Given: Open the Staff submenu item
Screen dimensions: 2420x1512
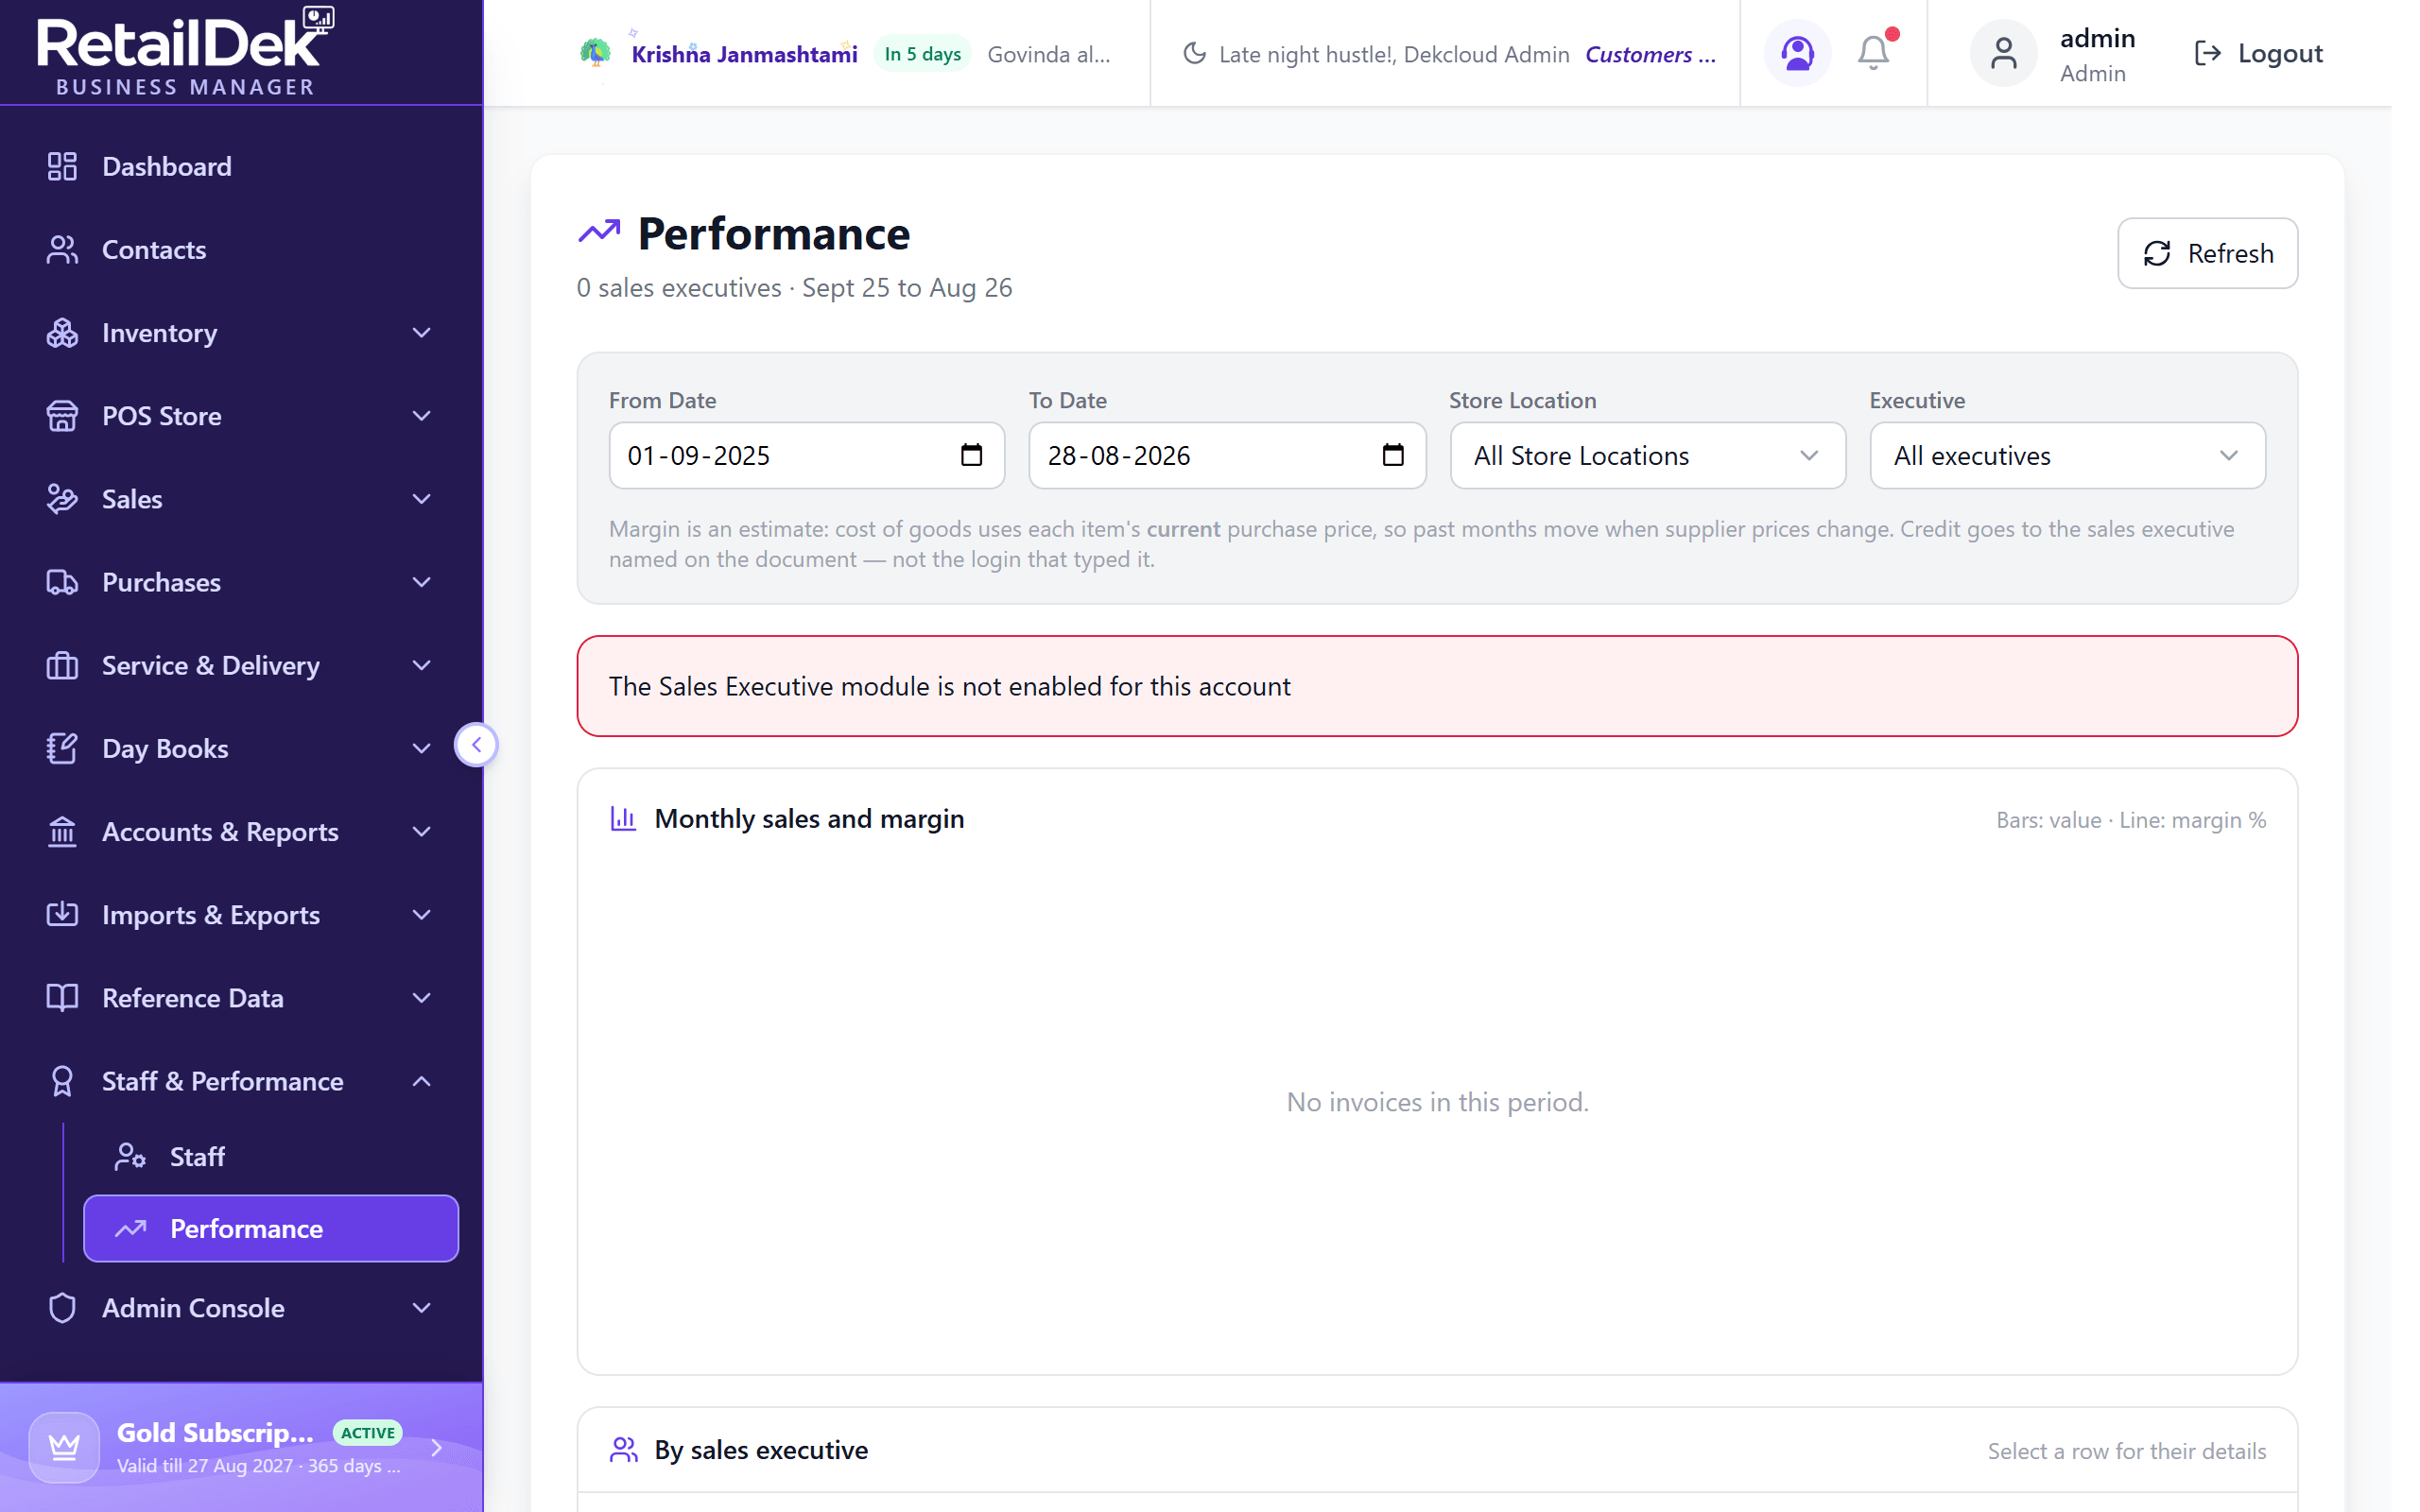Looking at the screenshot, I should pyautogui.click(x=270, y=1156).
